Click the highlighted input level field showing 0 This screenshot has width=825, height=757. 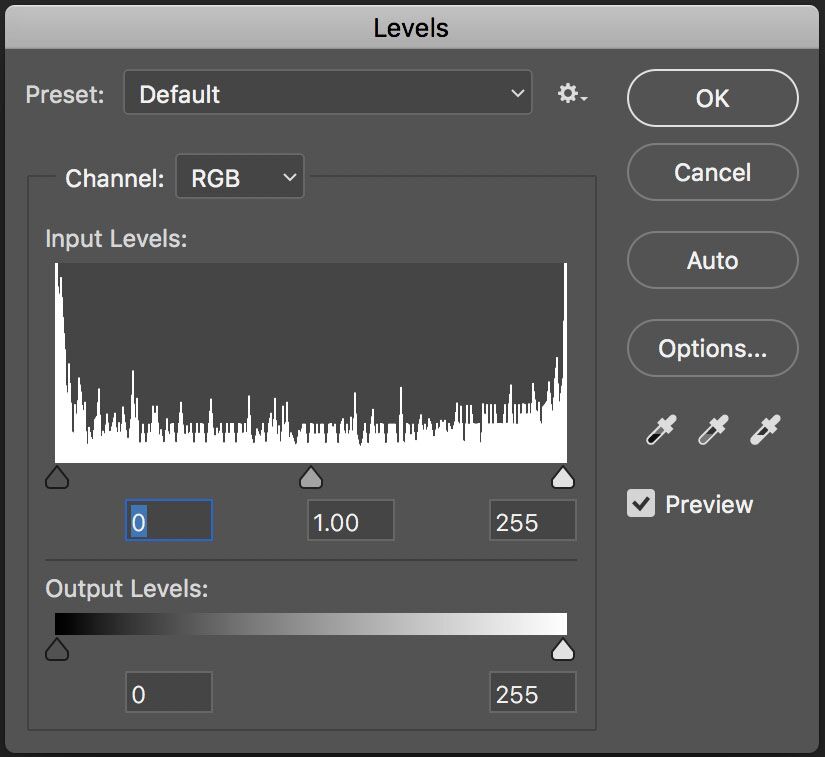pos(168,520)
